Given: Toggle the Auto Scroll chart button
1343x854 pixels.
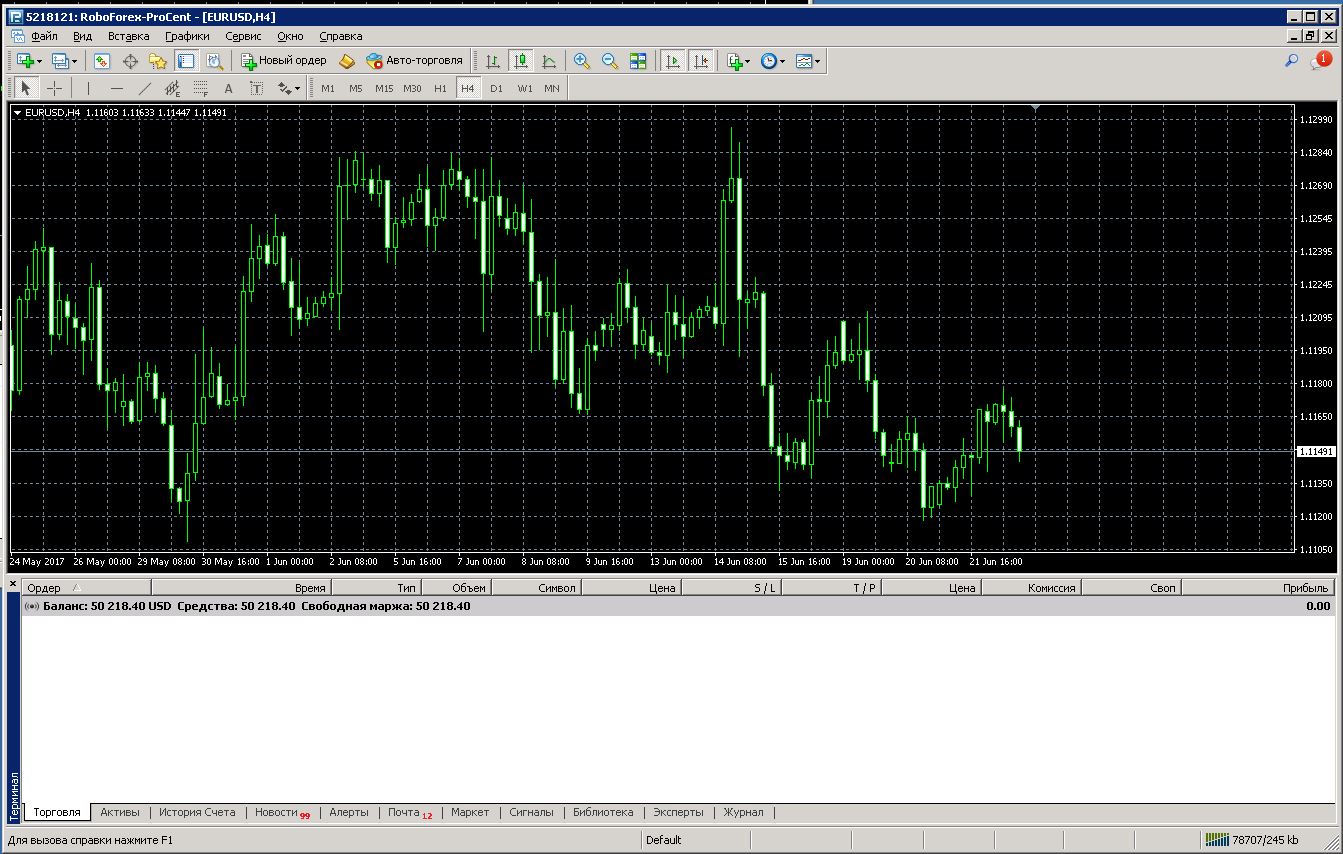Looking at the screenshot, I should 673,61.
